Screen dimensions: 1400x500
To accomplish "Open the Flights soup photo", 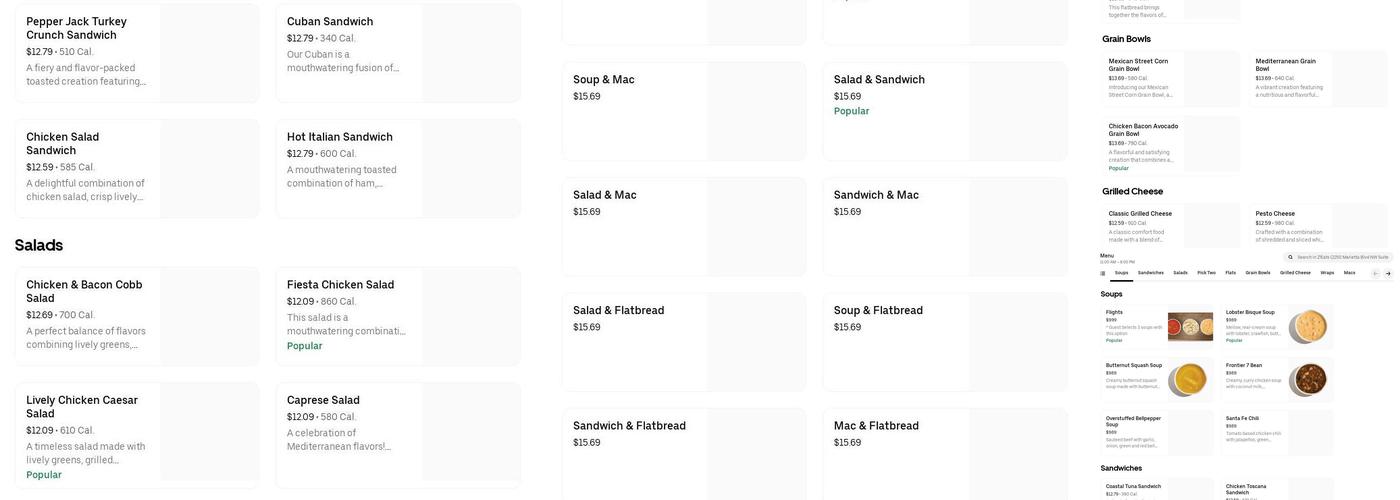I will coord(1190,327).
